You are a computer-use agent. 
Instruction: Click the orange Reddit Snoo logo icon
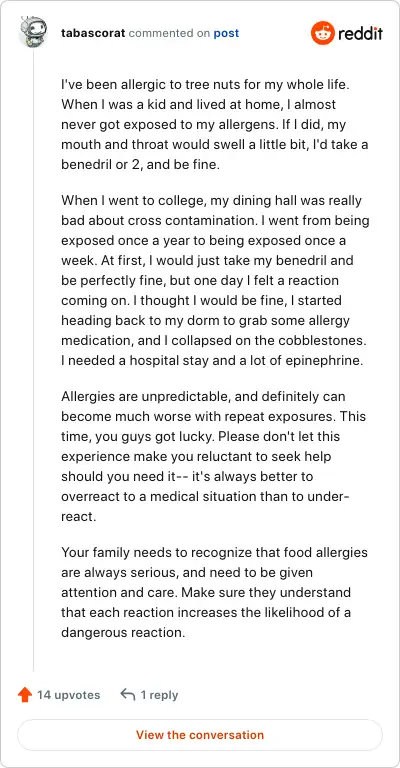click(x=322, y=33)
